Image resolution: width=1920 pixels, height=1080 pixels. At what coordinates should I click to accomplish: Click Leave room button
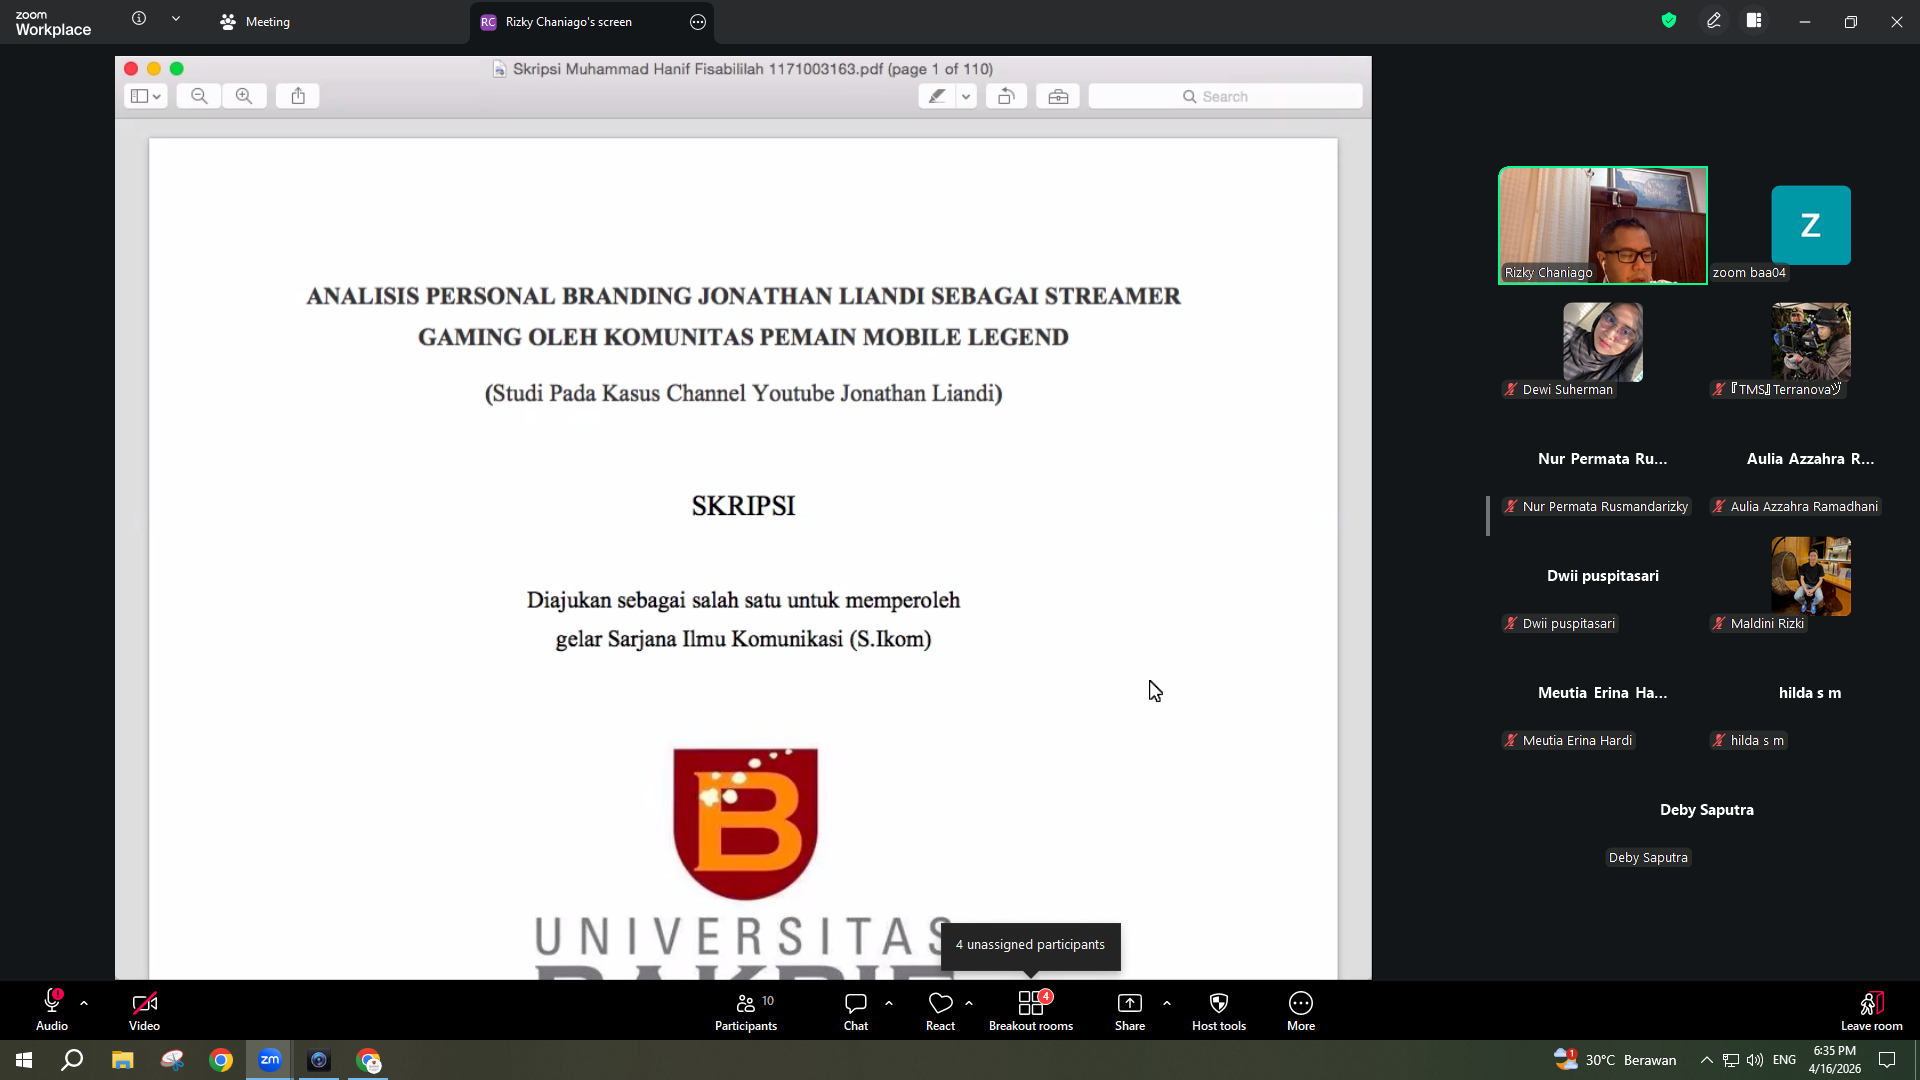point(1872,1010)
